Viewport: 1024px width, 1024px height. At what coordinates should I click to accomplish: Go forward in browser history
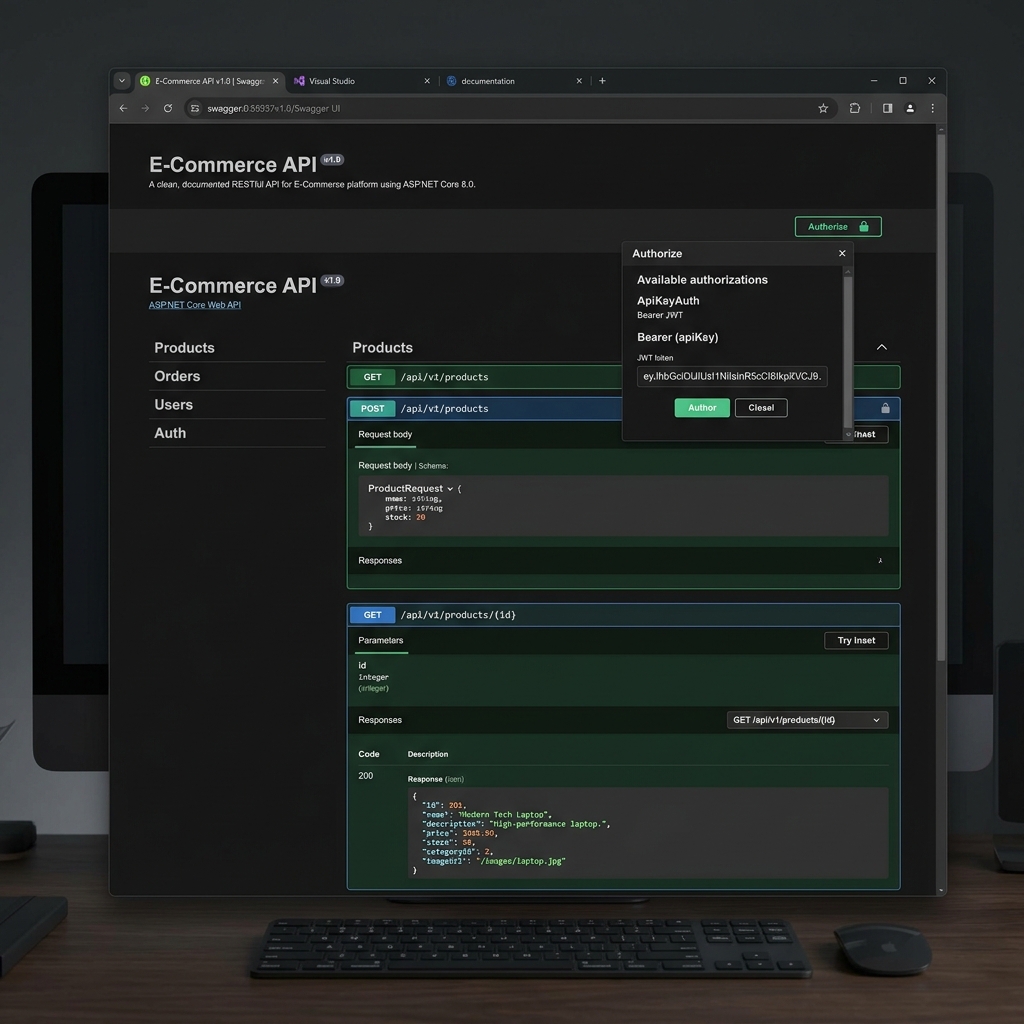(x=145, y=108)
